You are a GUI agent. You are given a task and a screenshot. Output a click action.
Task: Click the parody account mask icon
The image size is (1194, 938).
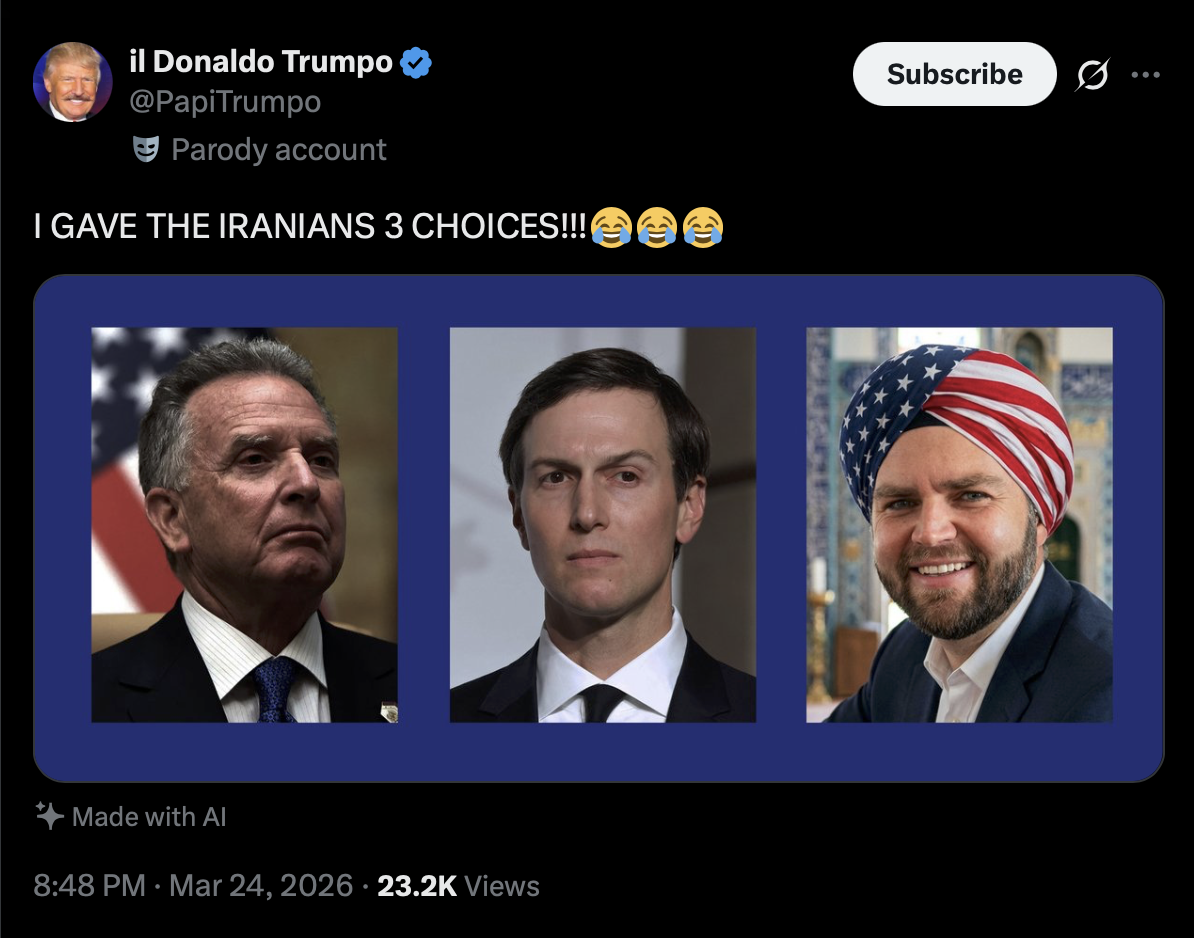146,150
